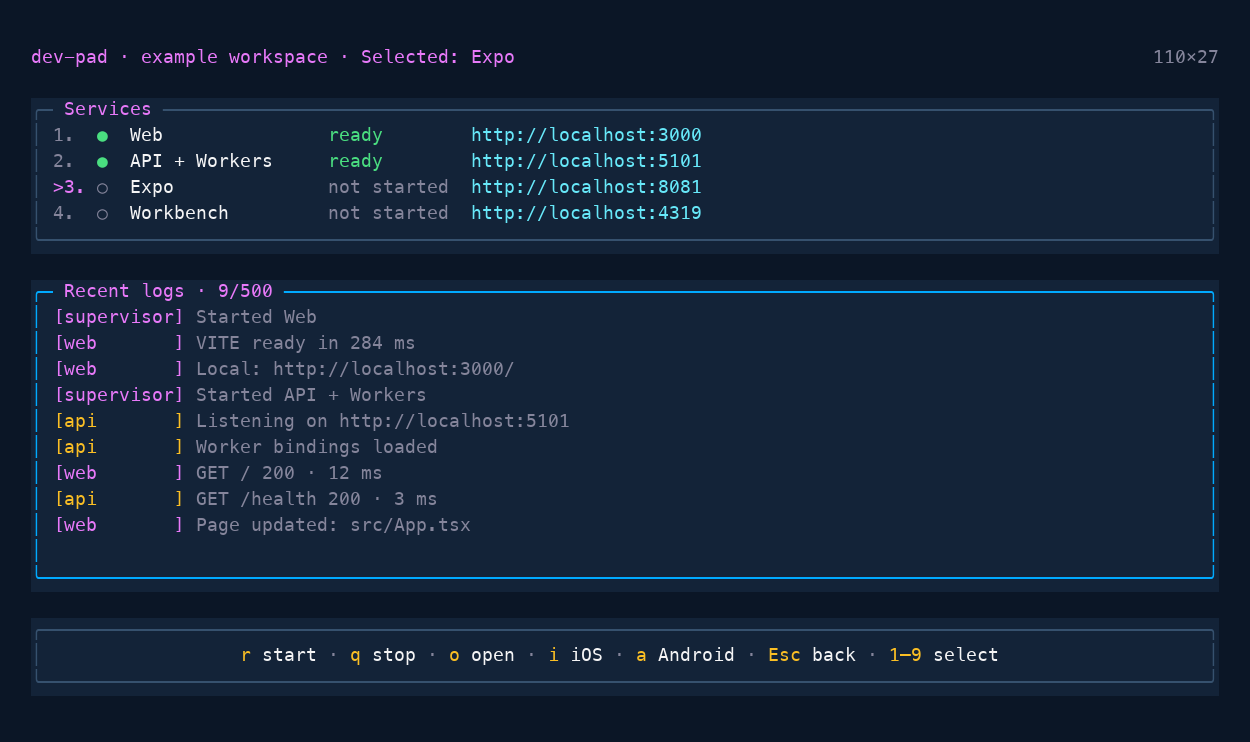Click the green status dot for API + Workers
Viewport: 1250px width, 742px height.
102,162
